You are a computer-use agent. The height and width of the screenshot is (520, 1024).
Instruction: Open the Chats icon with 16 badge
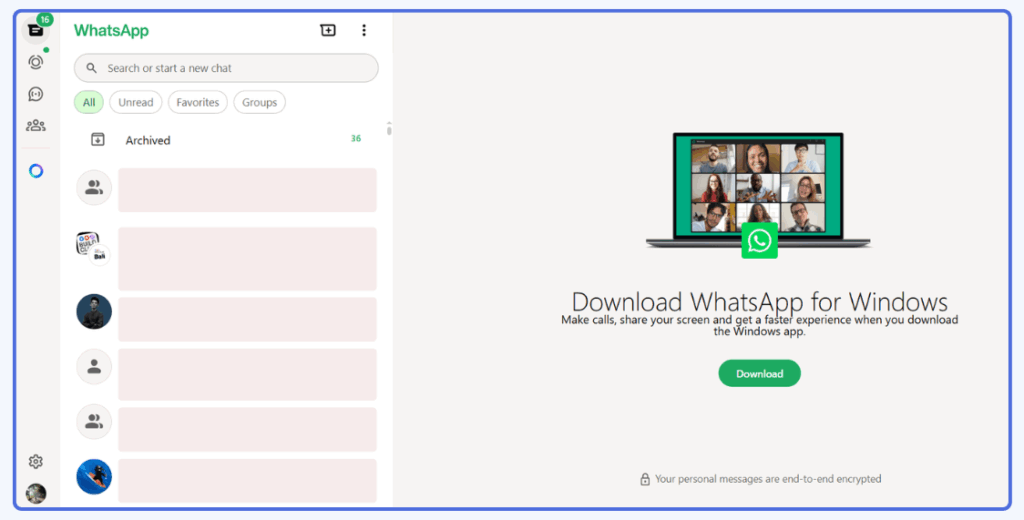coord(35,30)
